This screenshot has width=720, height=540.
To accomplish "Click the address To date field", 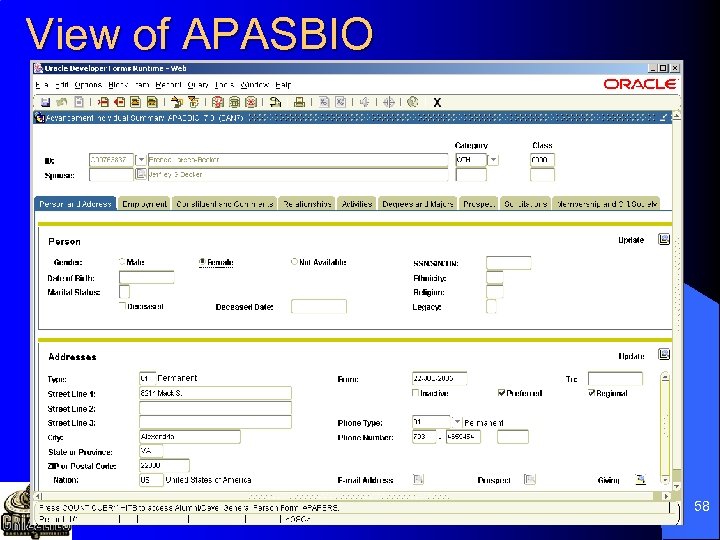I will 615,378.
